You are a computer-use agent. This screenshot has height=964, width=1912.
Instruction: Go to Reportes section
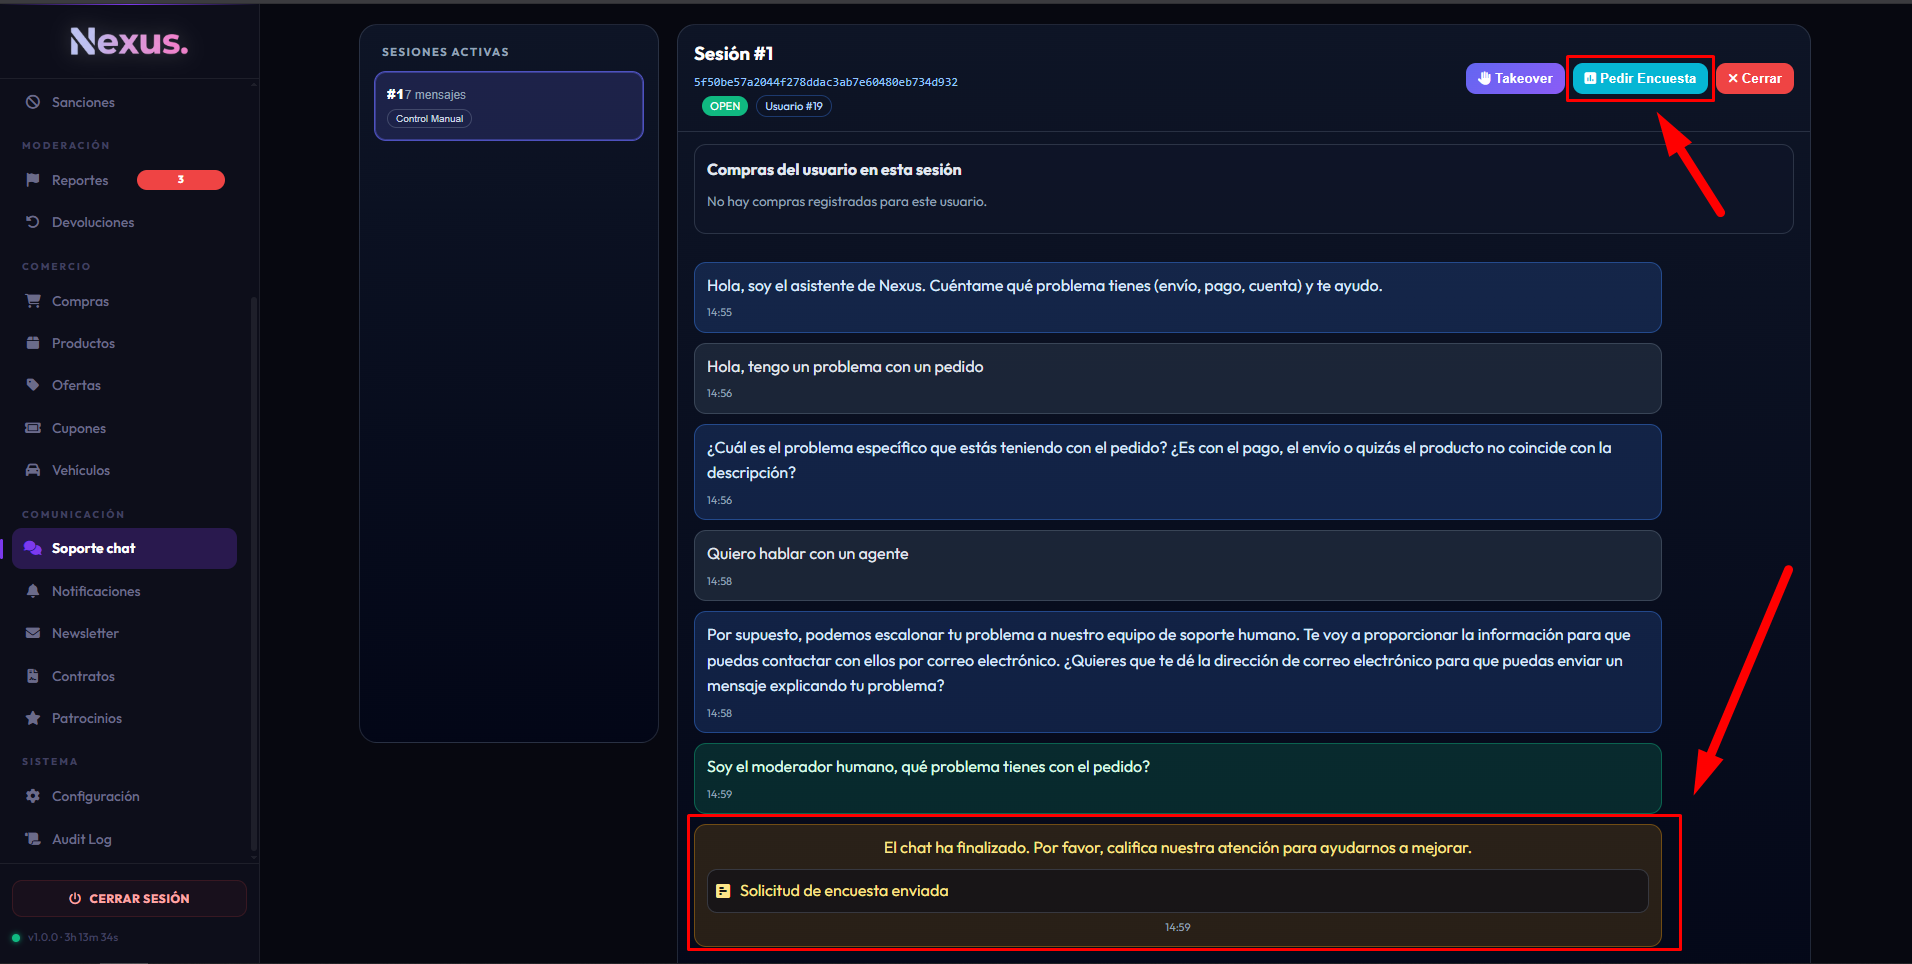(x=124, y=180)
